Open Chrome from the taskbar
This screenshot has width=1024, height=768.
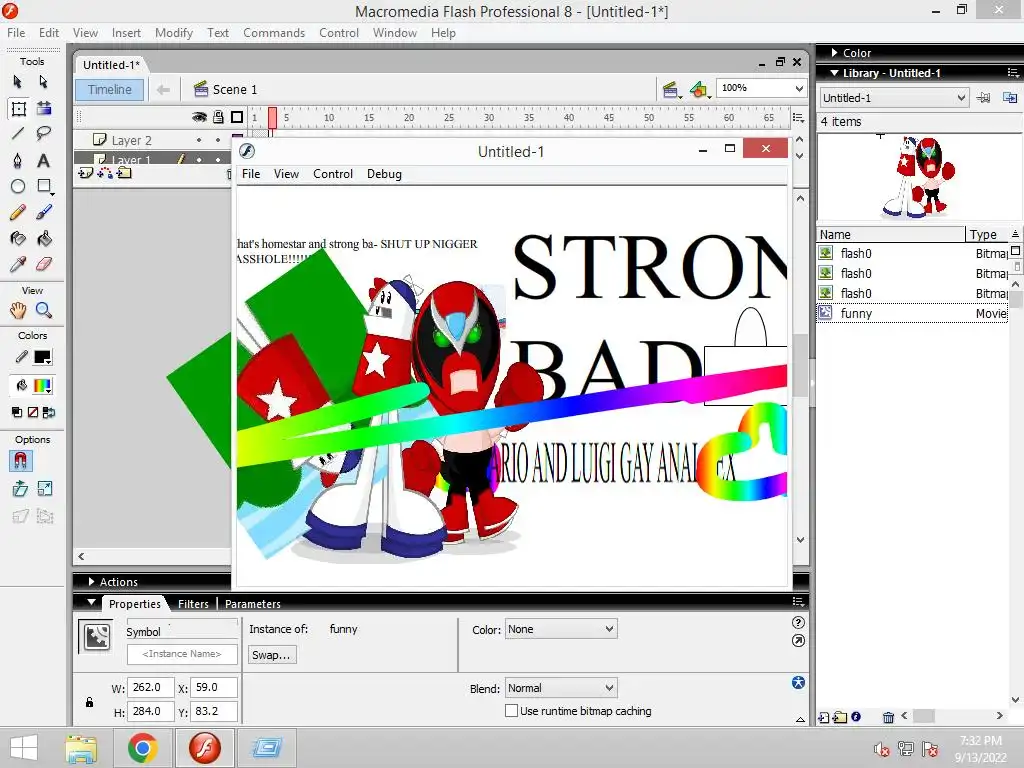(142, 748)
